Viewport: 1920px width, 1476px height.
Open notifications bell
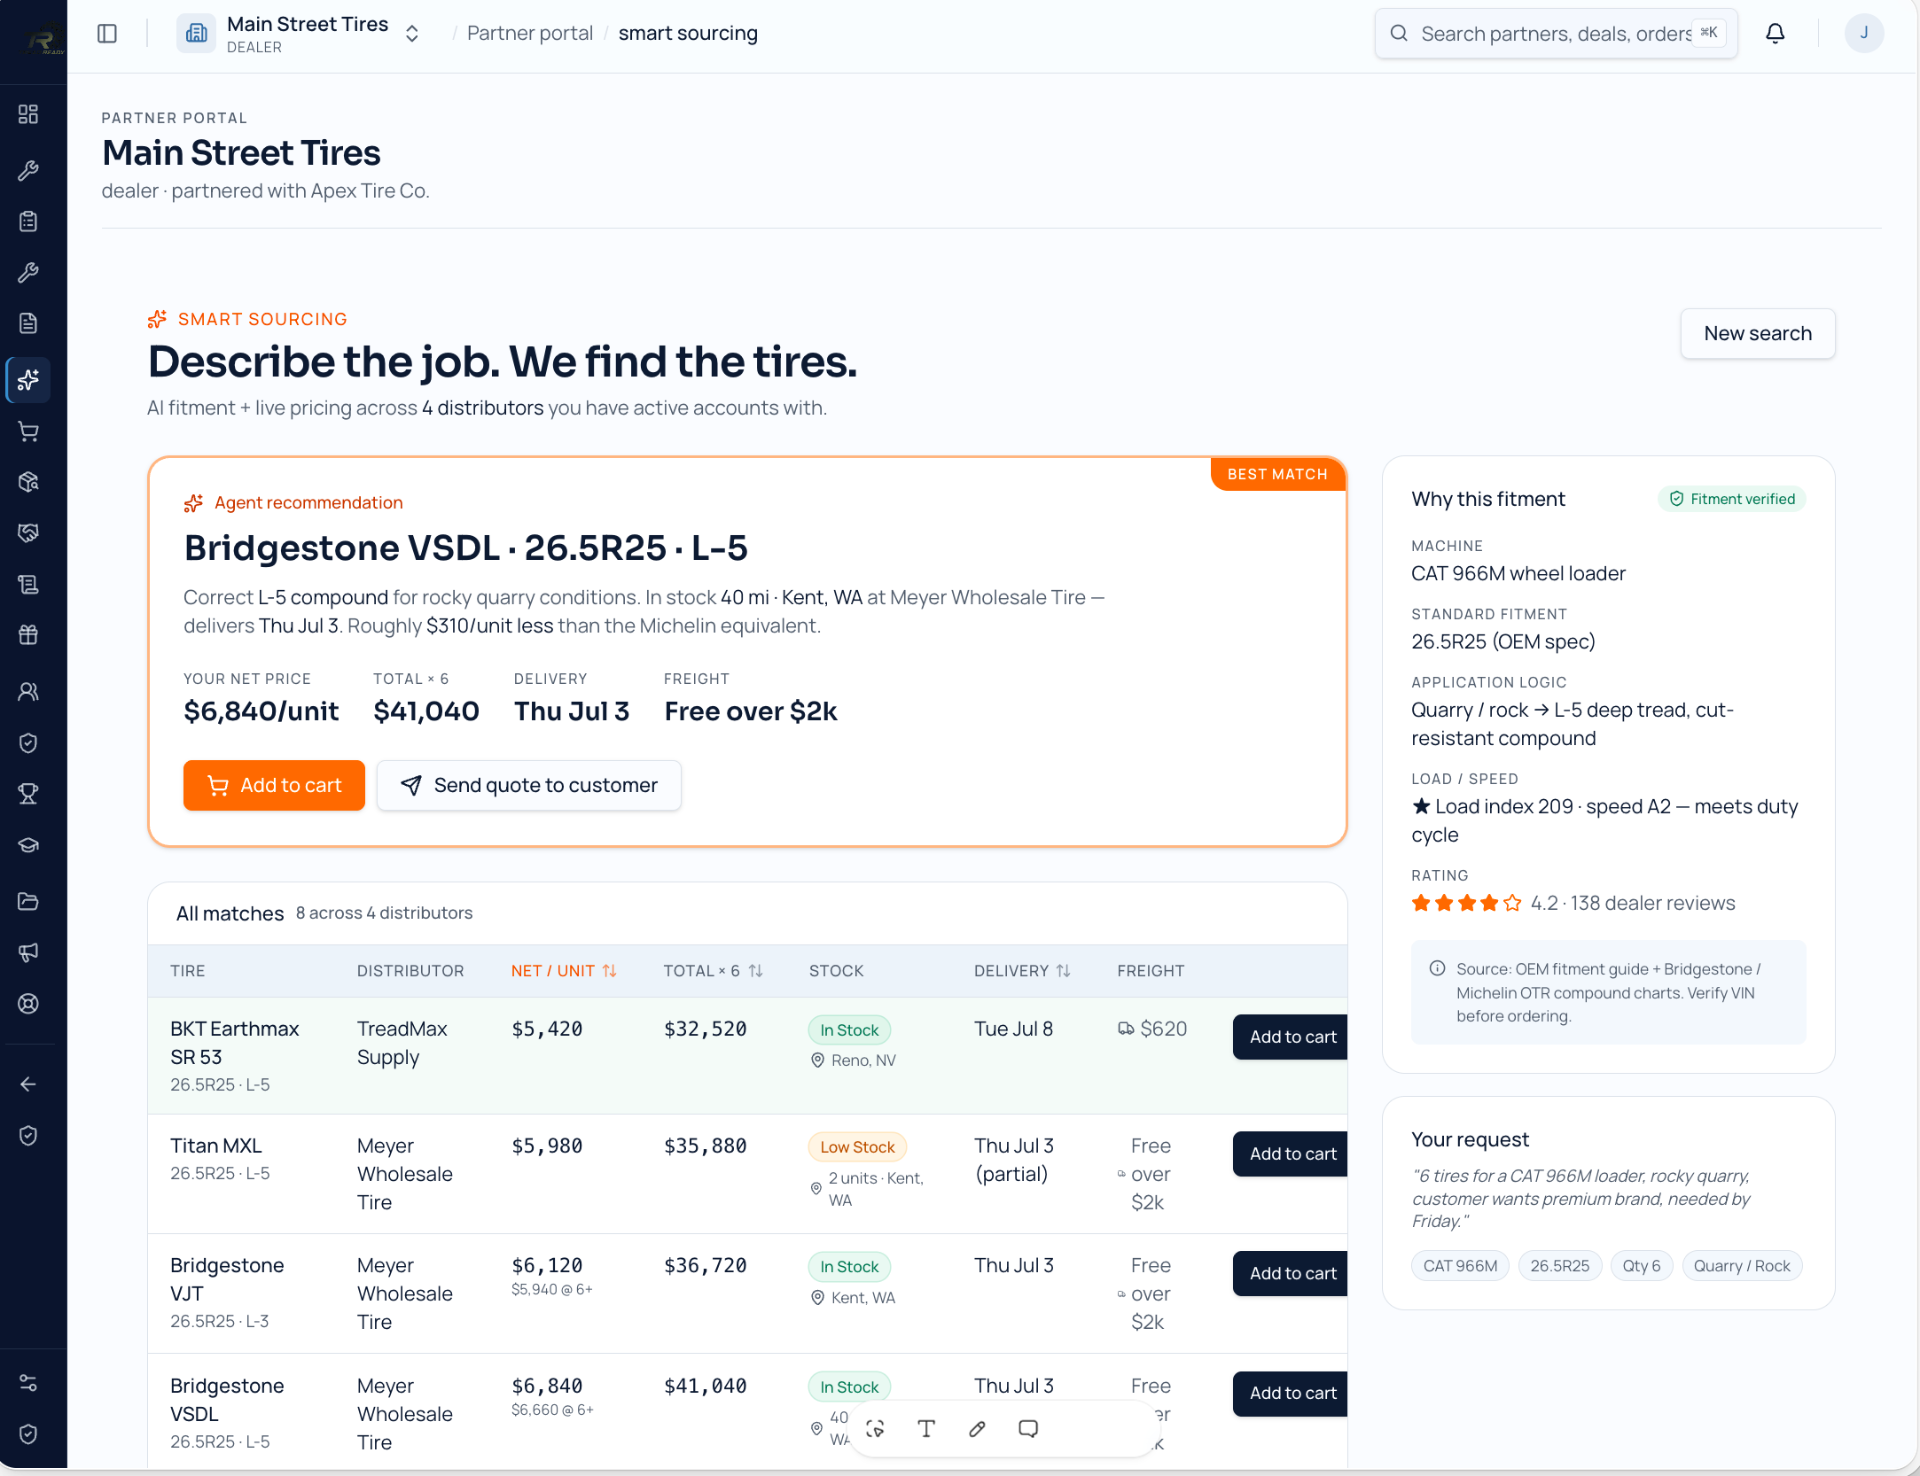pos(1775,33)
